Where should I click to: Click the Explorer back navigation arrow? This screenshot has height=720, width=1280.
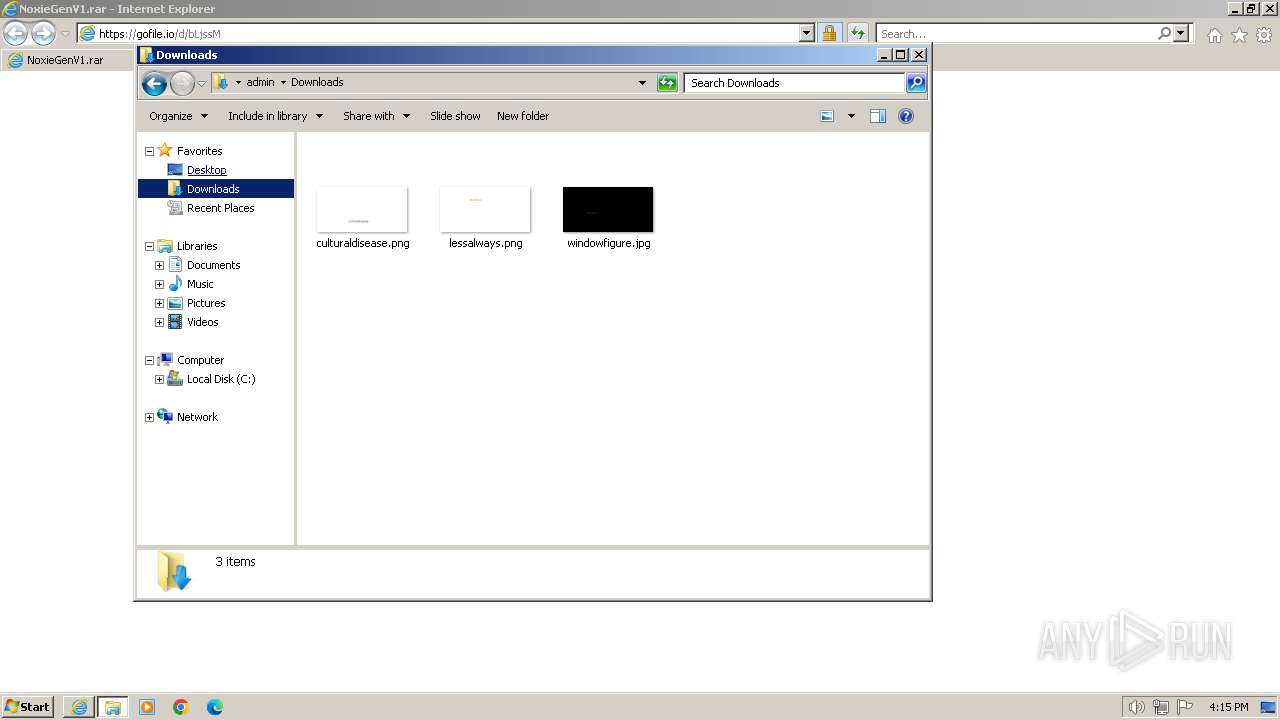coord(154,83)
